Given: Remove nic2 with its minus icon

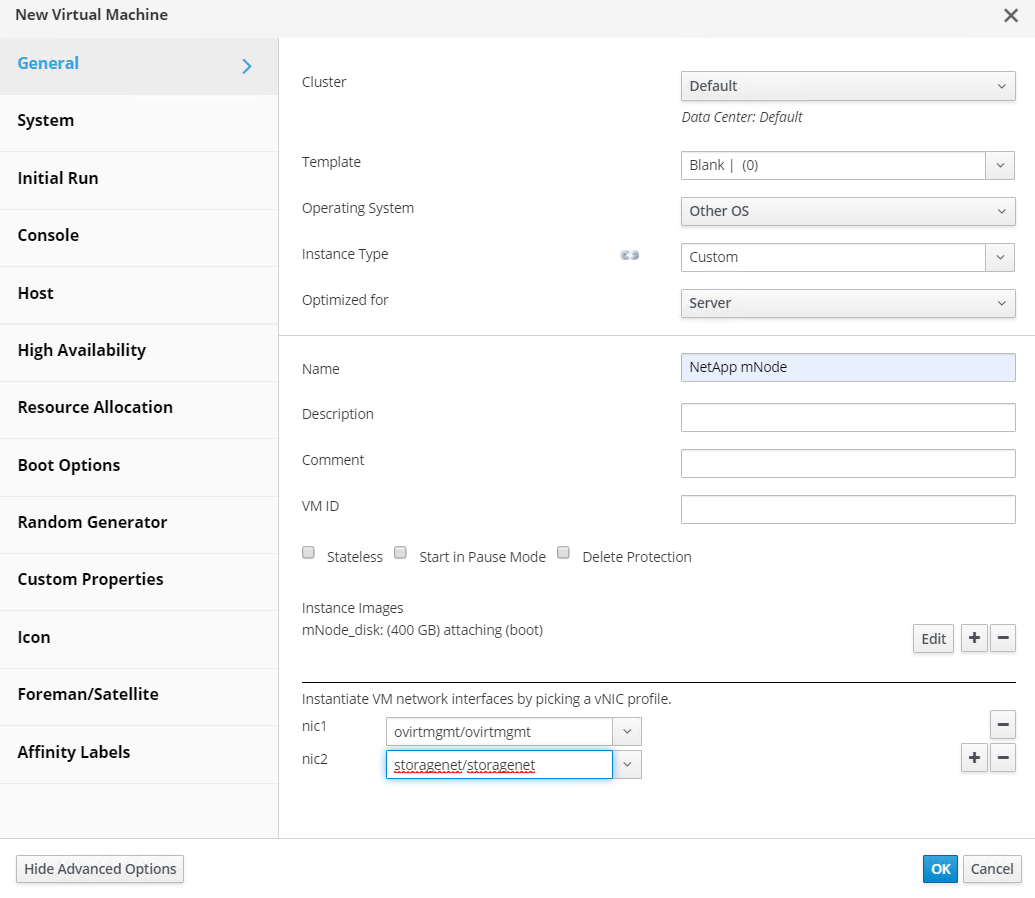Looking at the screenshot, I should click(1003, 758).
